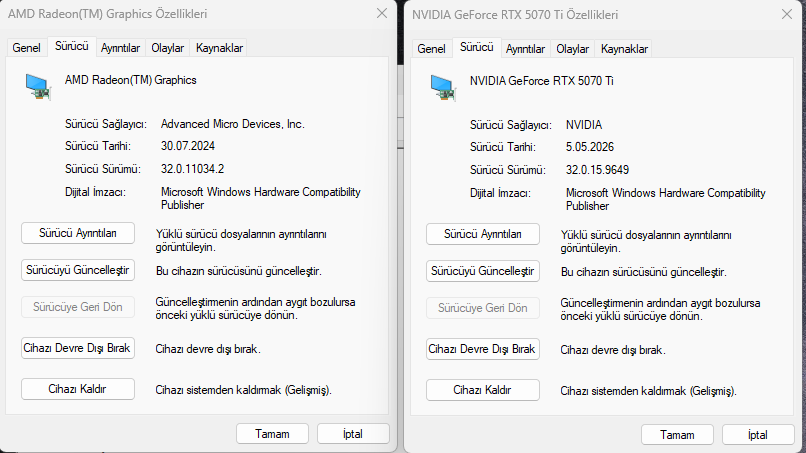Confirm with Tamam in AMD Radeon window
The image size is (806, 453).
(x=272, y=434)
